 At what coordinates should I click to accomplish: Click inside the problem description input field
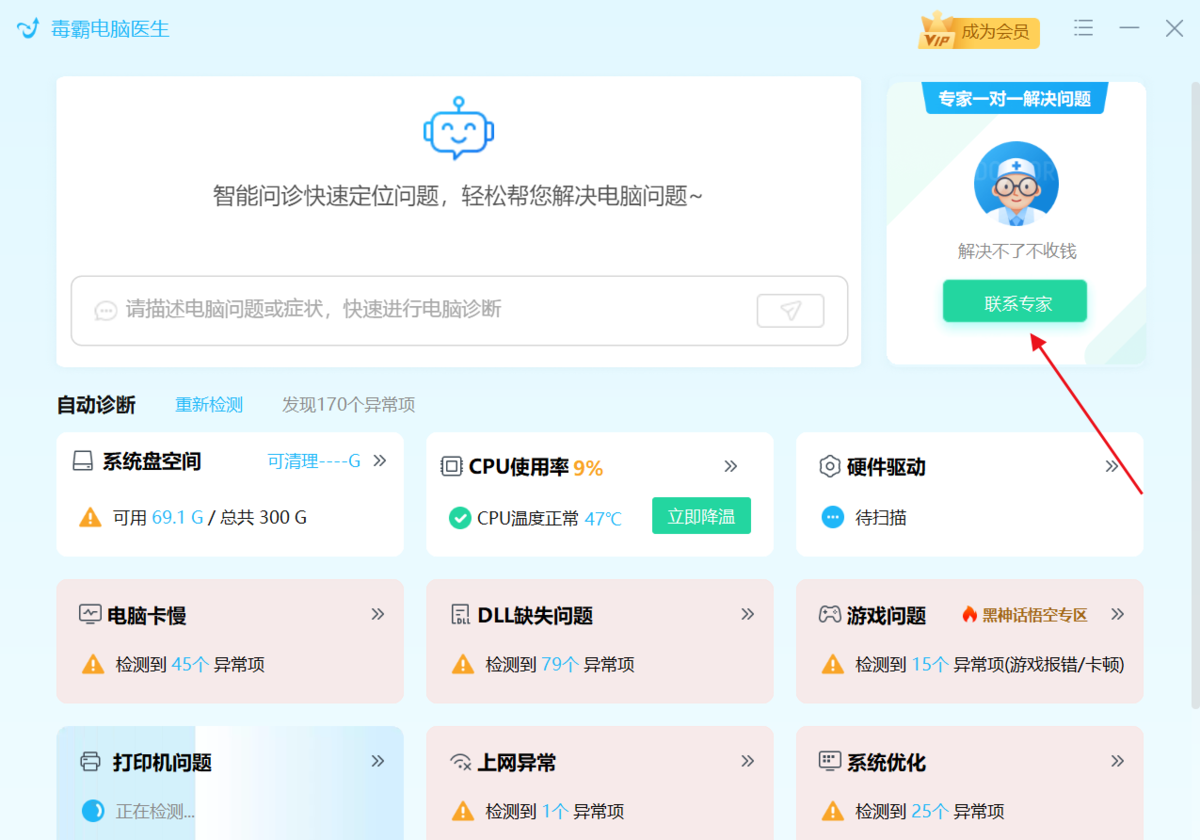click(x=400, y=311)
